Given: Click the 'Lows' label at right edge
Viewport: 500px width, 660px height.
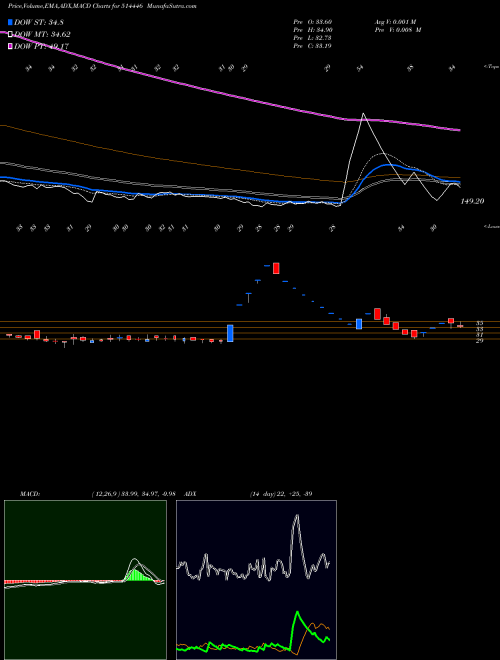Looking at the screenshot, I should pyautogui.click(x=492, y=226).
